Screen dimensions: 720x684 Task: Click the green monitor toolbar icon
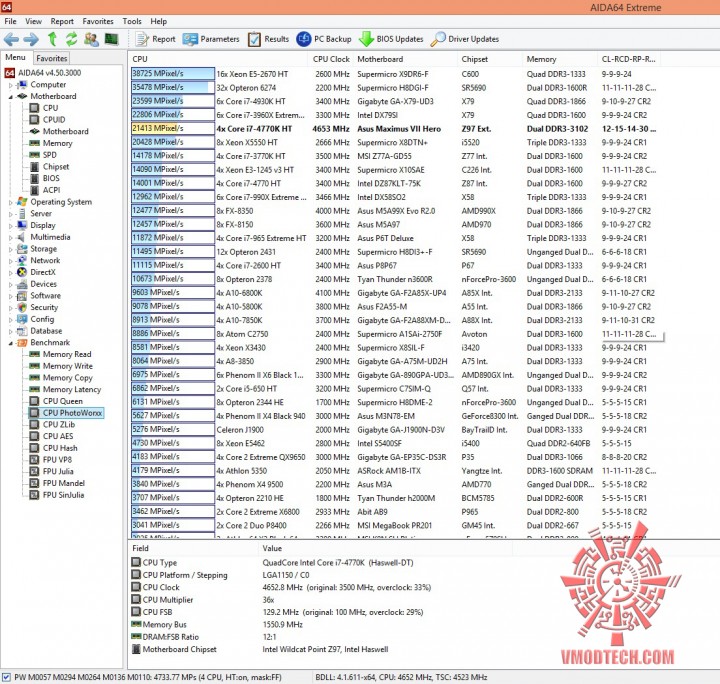(x=111, y=39)
